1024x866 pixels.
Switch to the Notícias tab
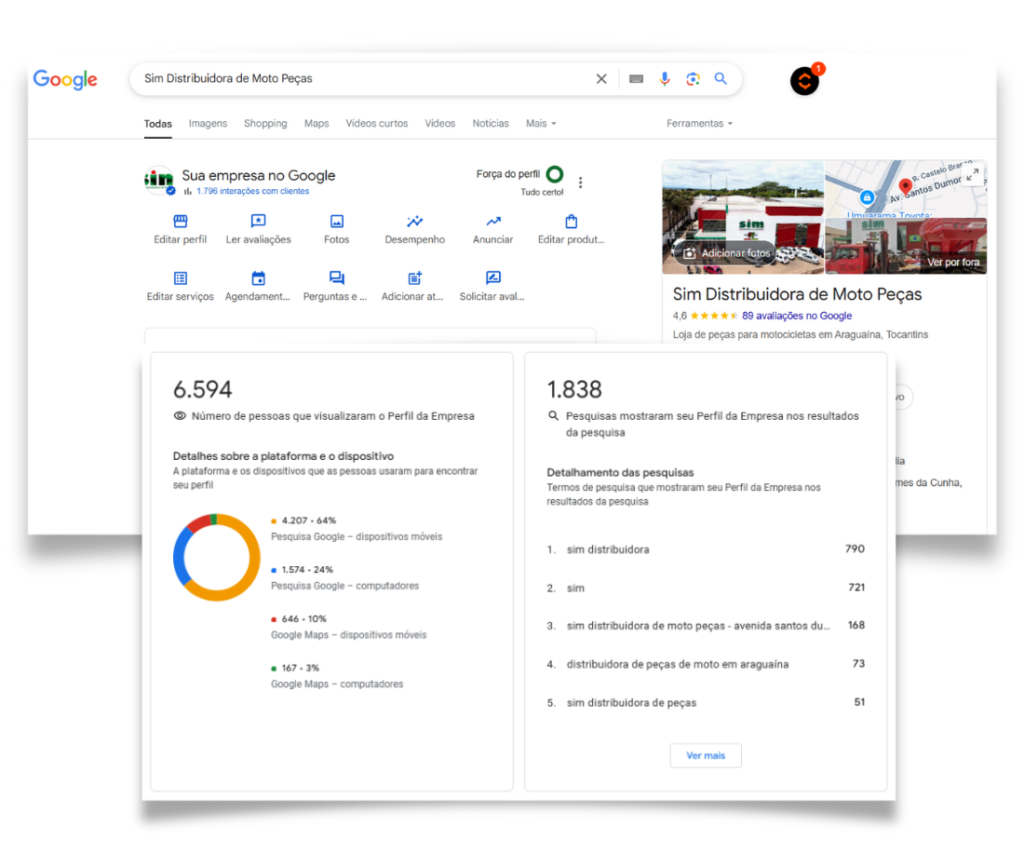490,123
